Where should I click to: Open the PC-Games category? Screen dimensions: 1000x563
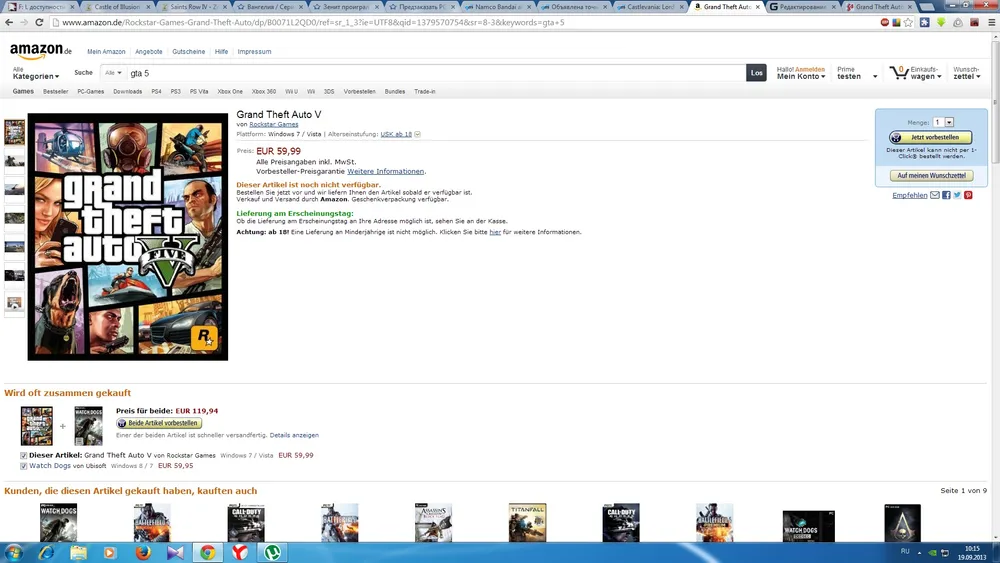pyautogui.click(x=91, y=92)
